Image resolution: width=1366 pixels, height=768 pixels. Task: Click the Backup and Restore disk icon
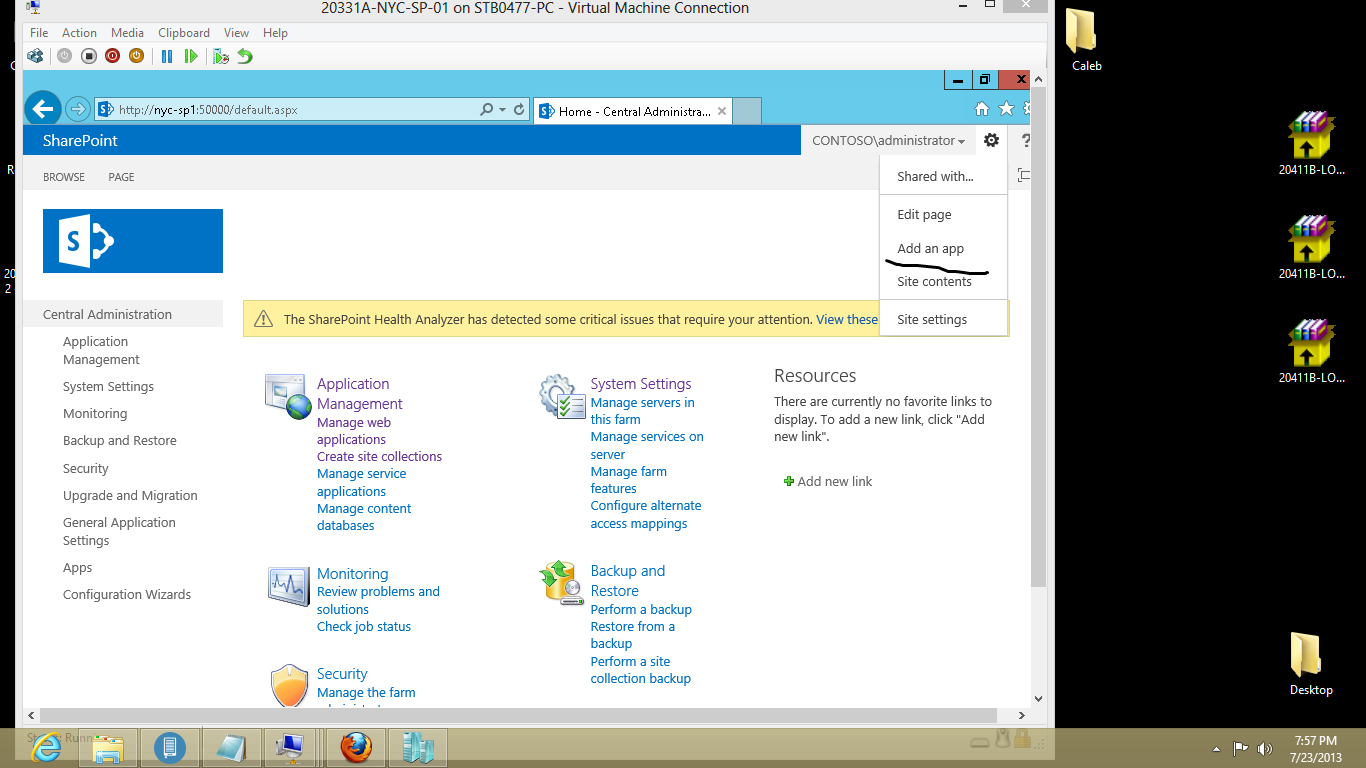tap(562, 583)
